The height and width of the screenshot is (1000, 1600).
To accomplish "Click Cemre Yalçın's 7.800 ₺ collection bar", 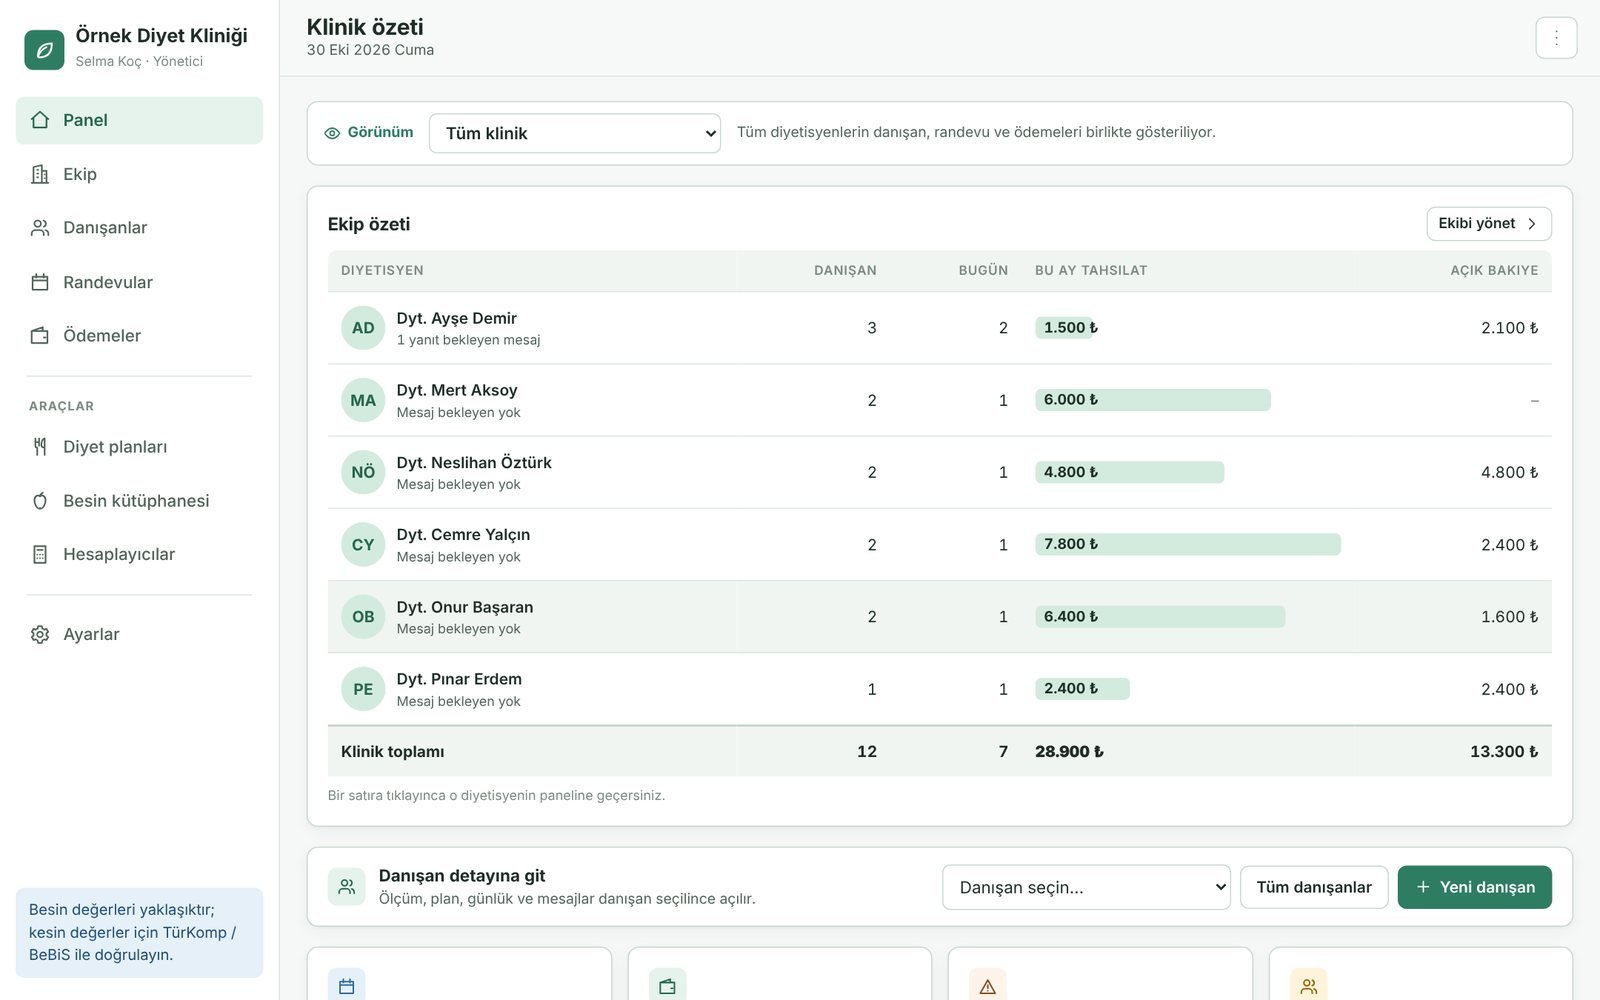I will point(1188,544).
